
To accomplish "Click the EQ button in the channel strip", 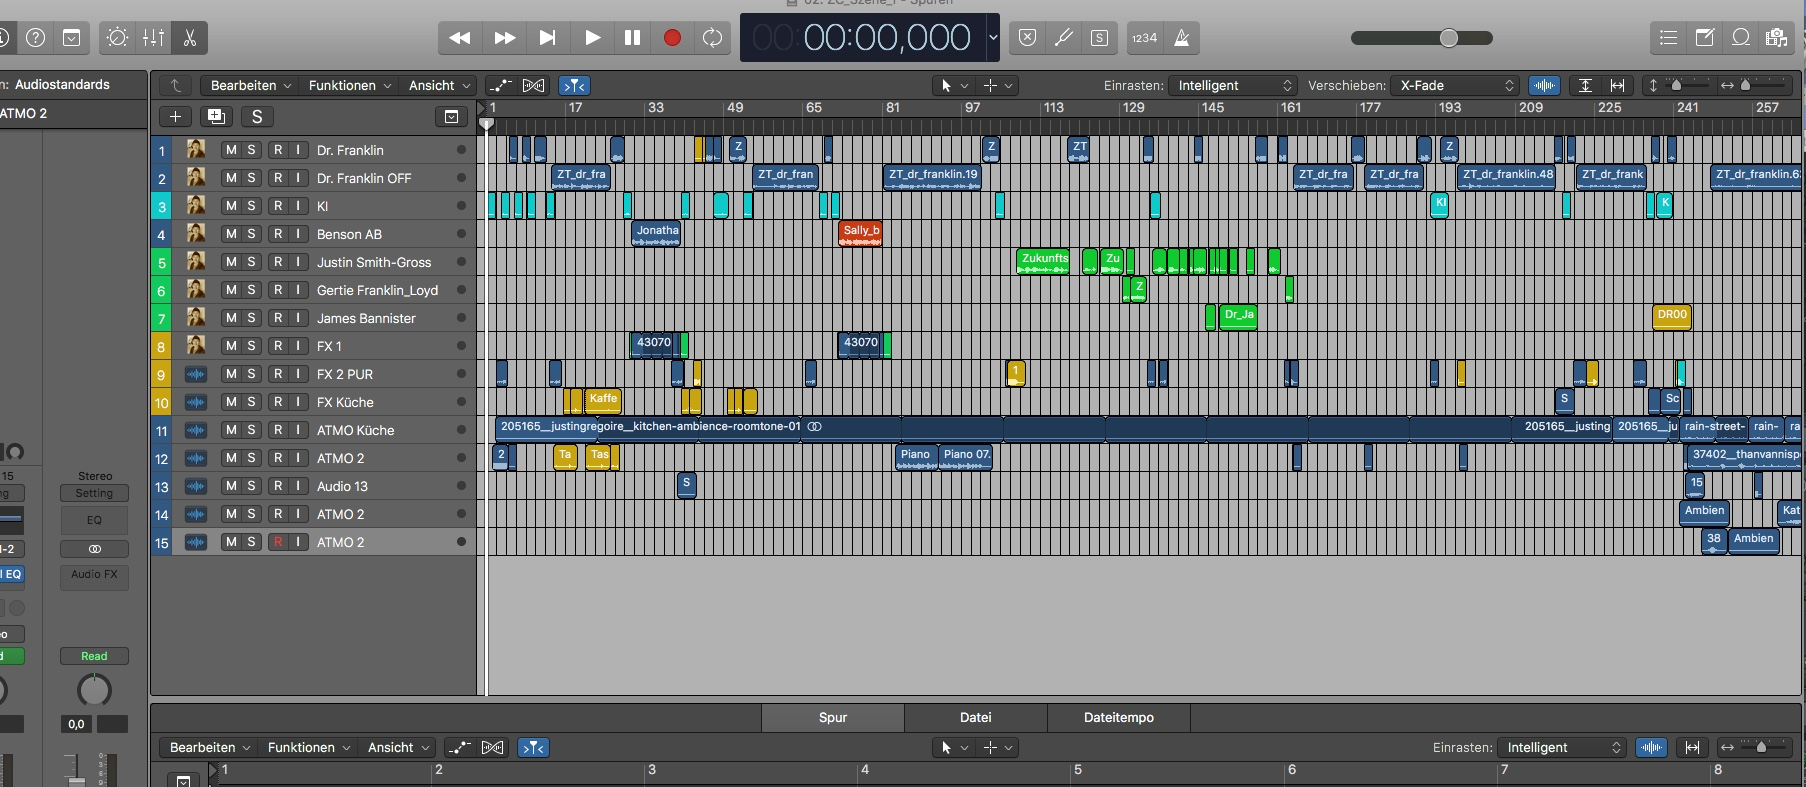I will (94, 520).
